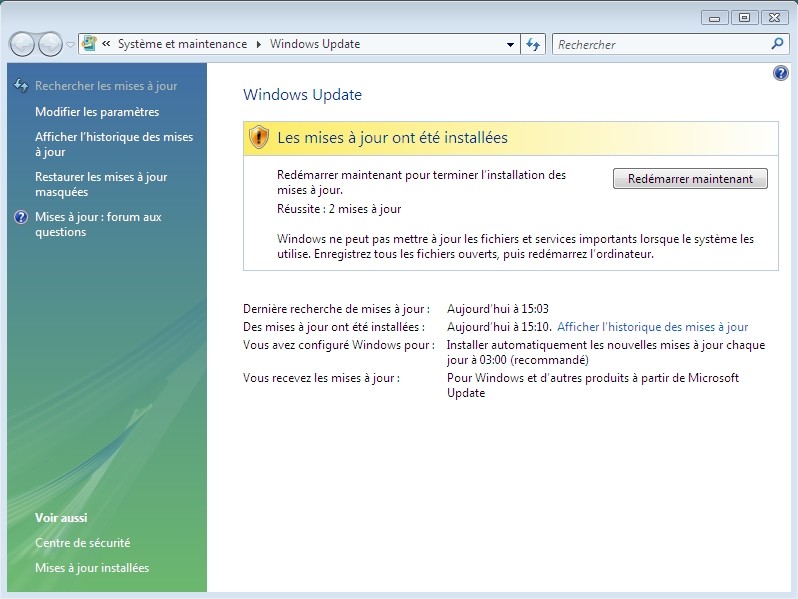
Task: Click inside the Rechercher search field
Action: tap(660, 44)
